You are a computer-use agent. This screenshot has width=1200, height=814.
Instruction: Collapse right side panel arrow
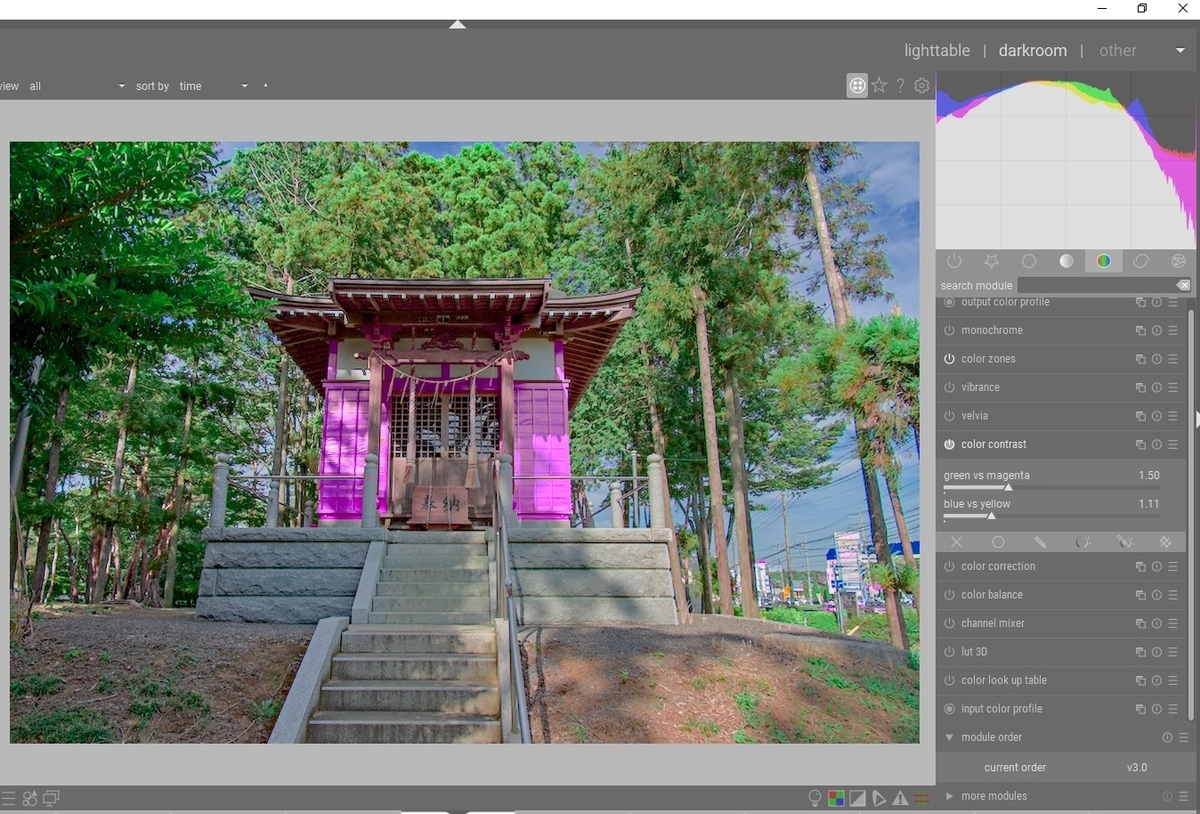[1196, 420]
